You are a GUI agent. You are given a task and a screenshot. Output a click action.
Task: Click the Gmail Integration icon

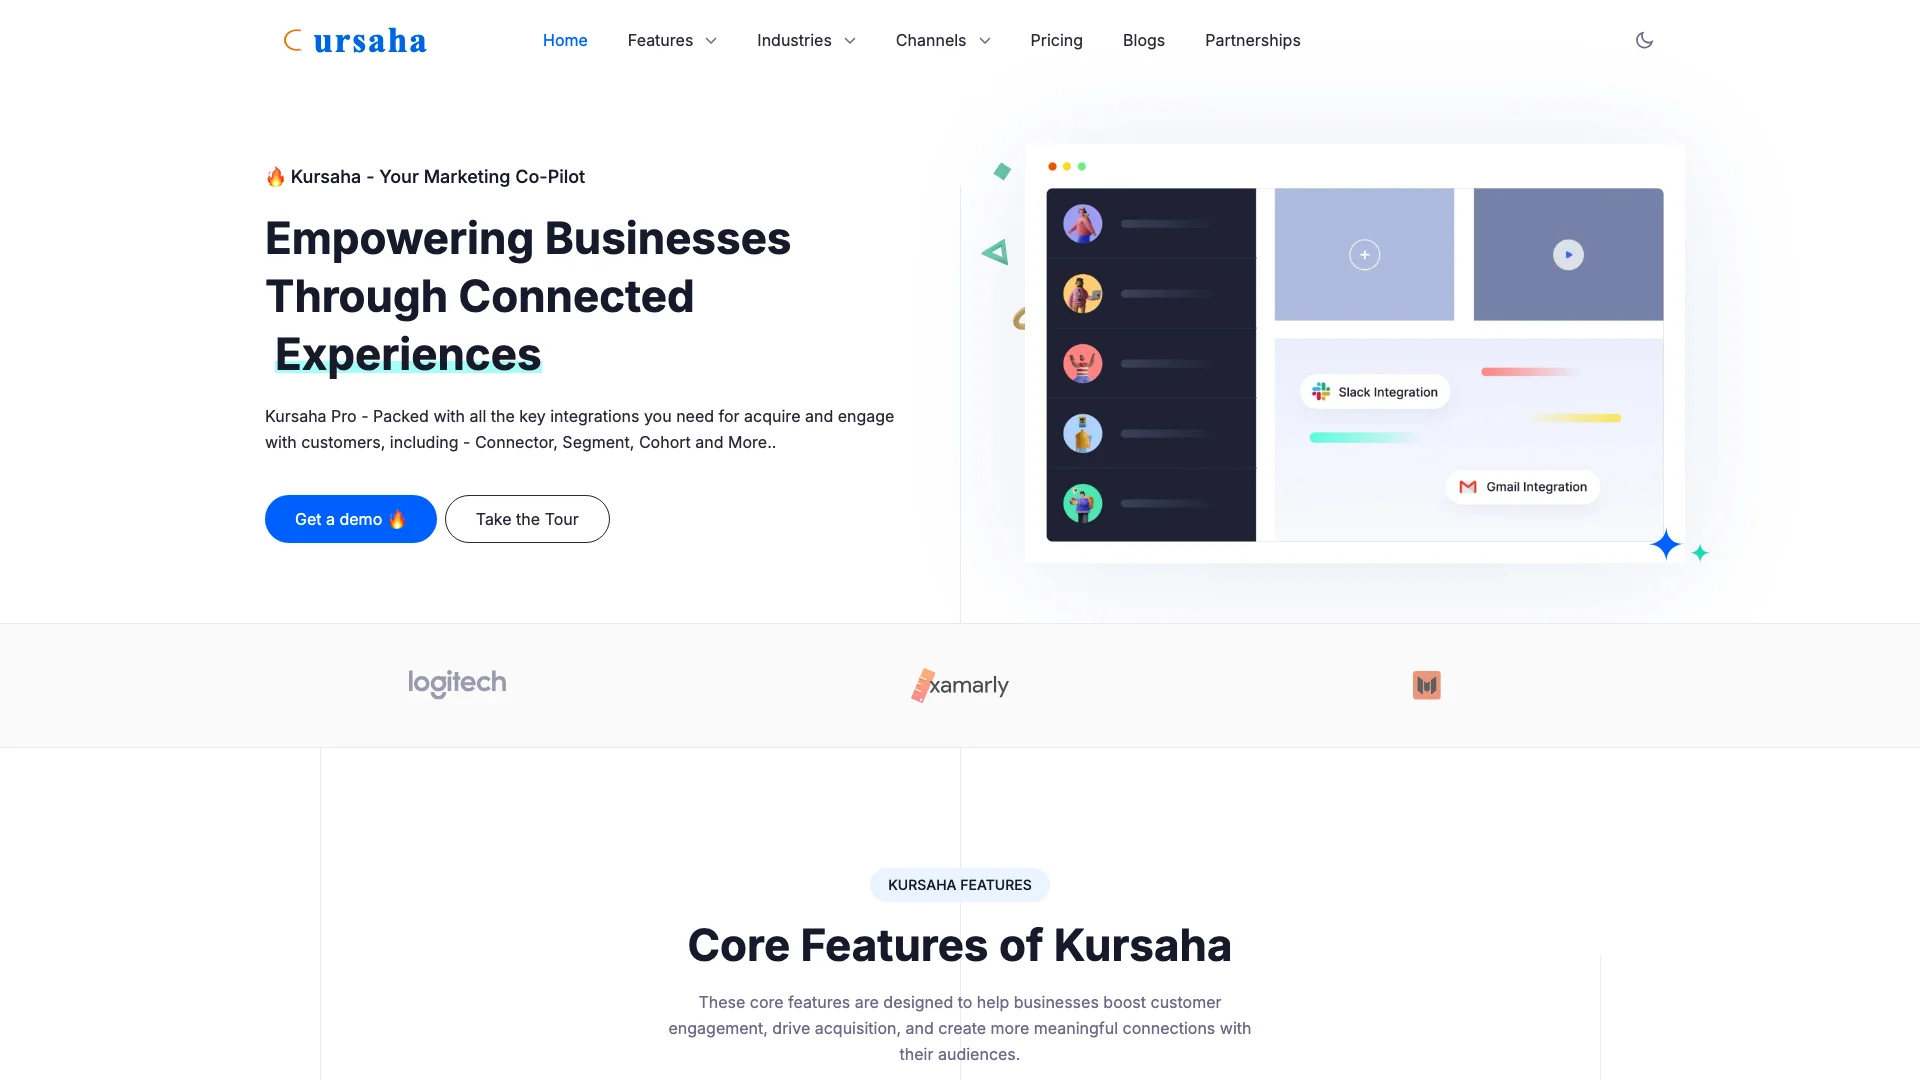pos(1468,487)
